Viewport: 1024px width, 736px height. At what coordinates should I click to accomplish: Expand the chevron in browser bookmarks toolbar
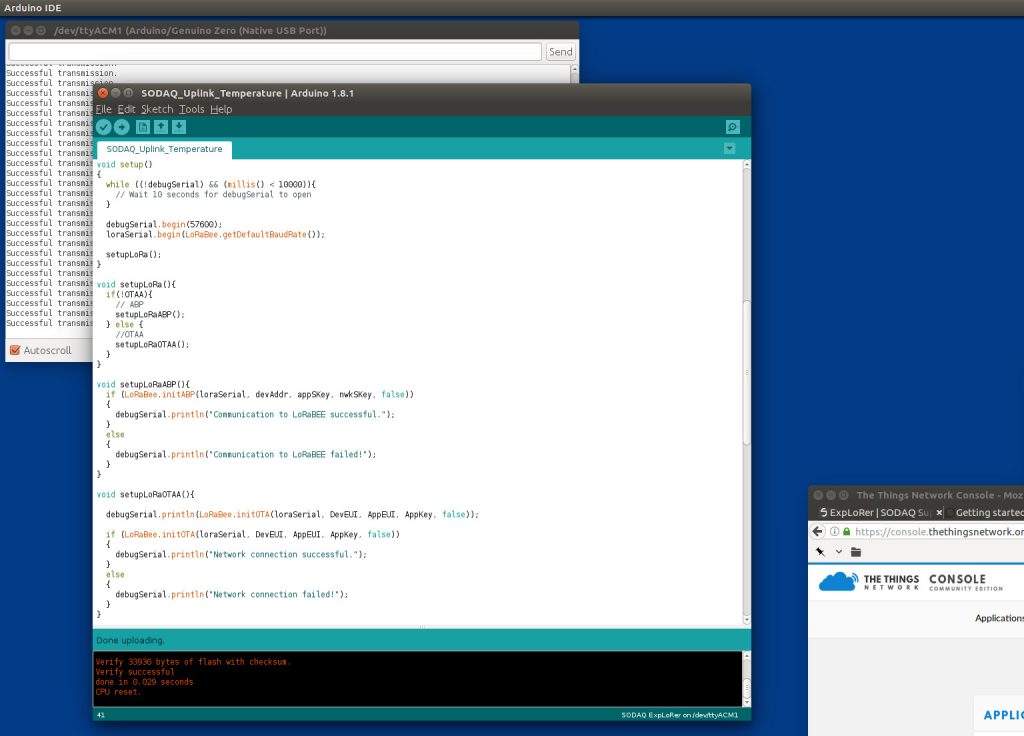coord(838,552)
